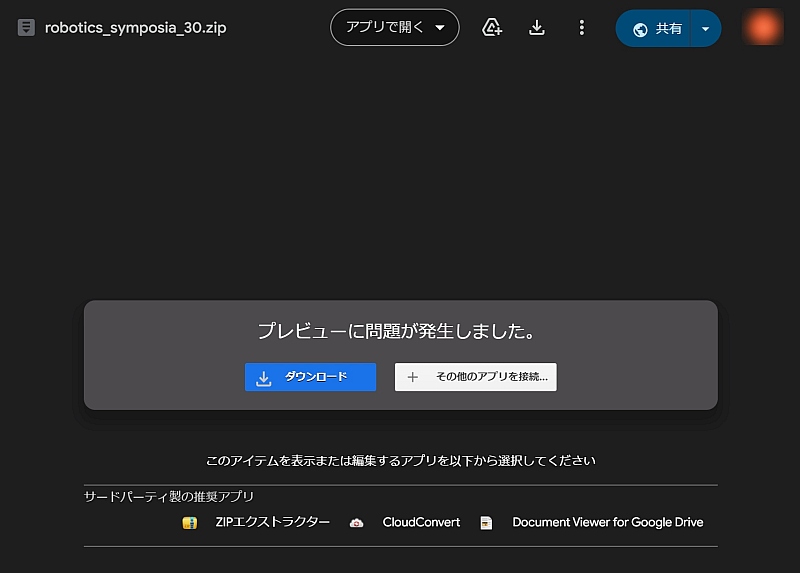Click the globe icon in the share button
Viewport: 800px width, 573px height.
coord(640,29)
